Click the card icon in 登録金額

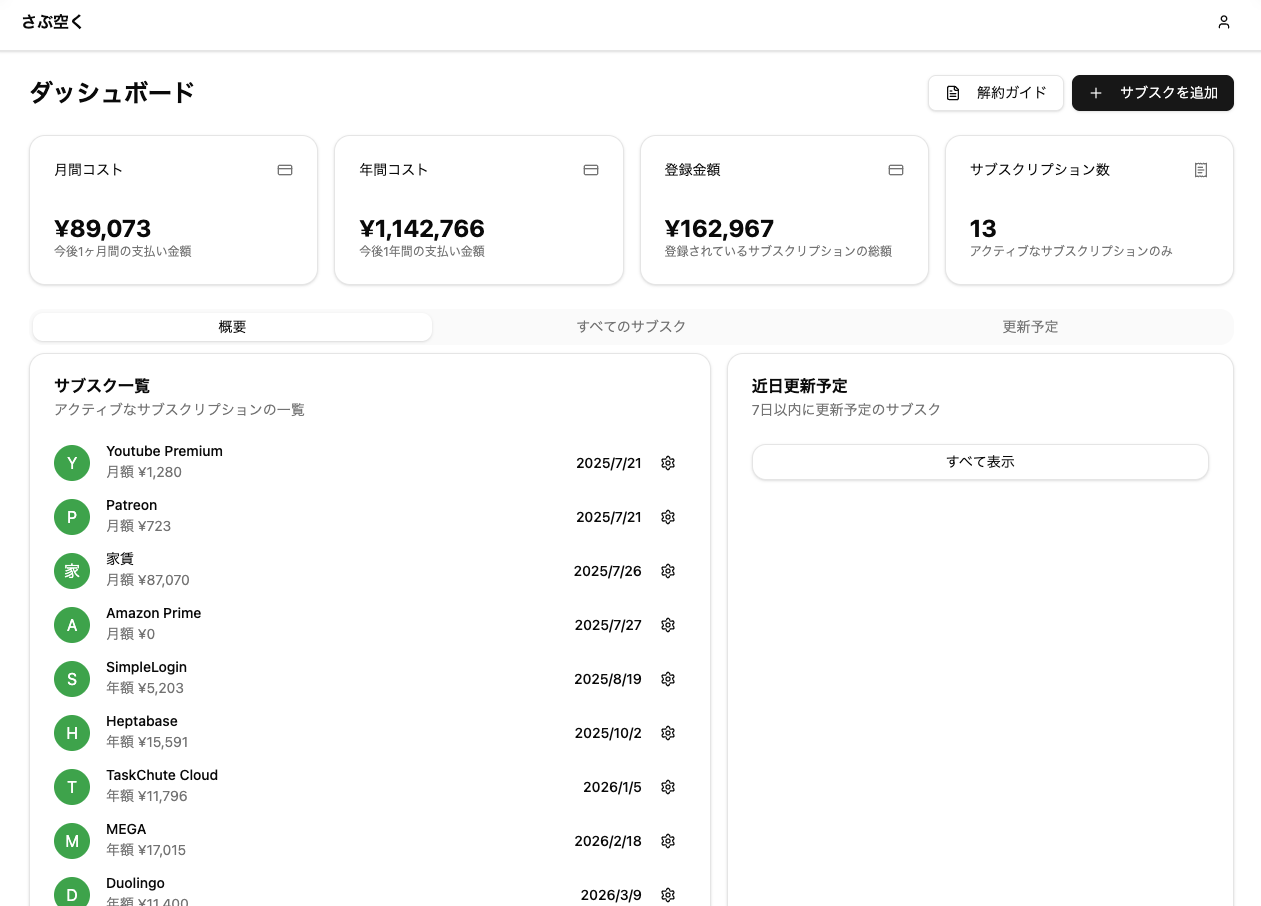tap(896, 170)
